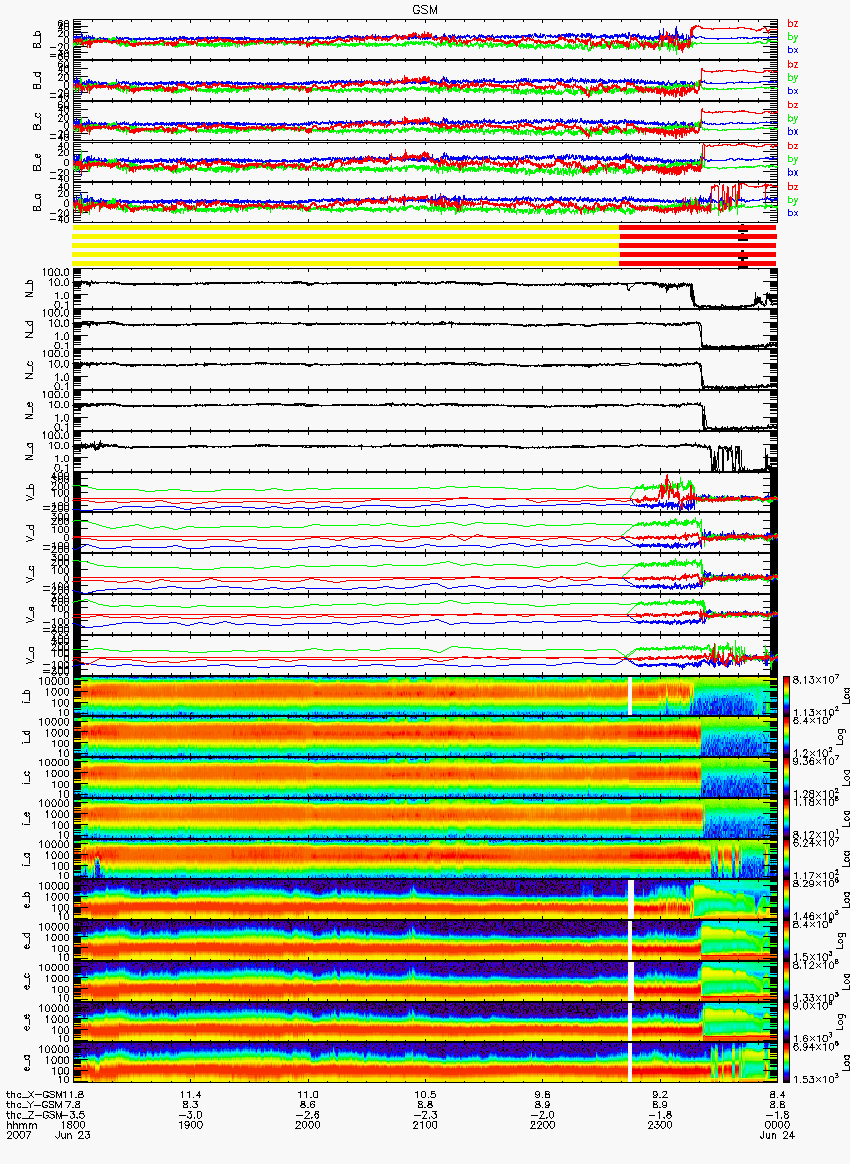Select the B_a panel axis label

coord(37,203)
